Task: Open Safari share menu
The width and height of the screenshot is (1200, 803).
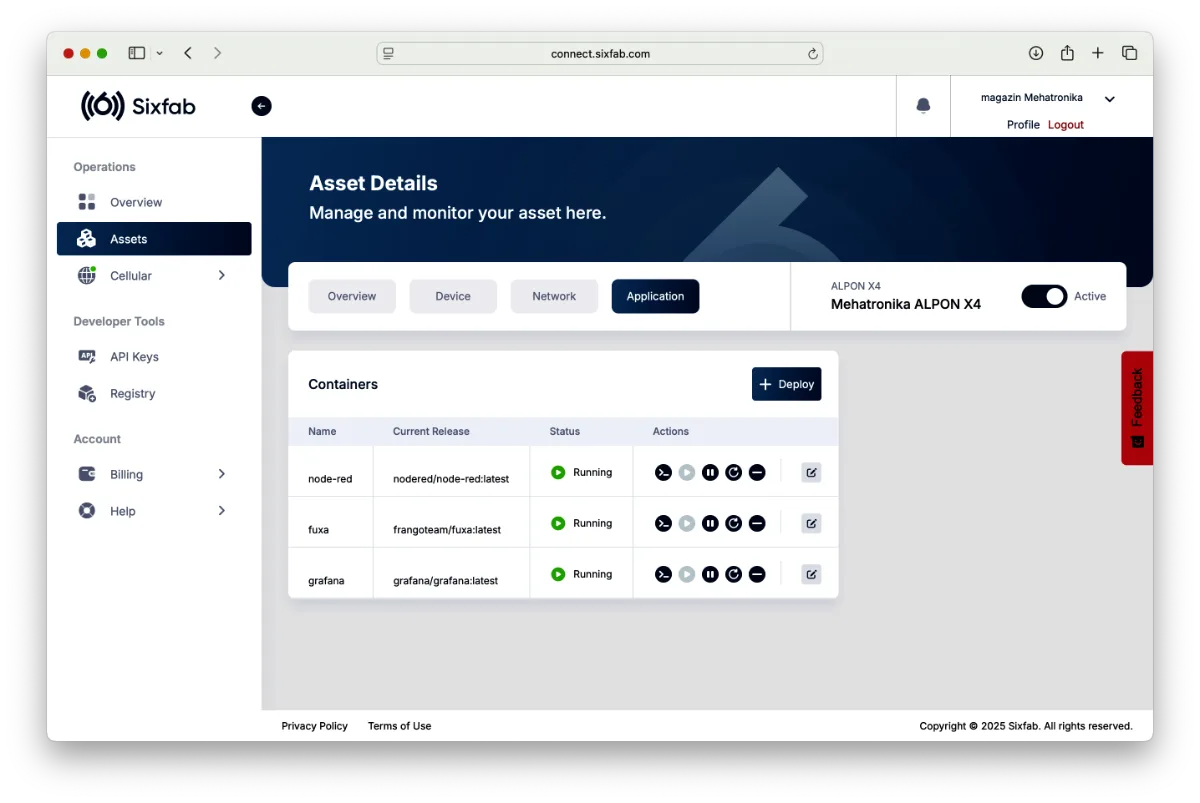Action: [1067, 53]
